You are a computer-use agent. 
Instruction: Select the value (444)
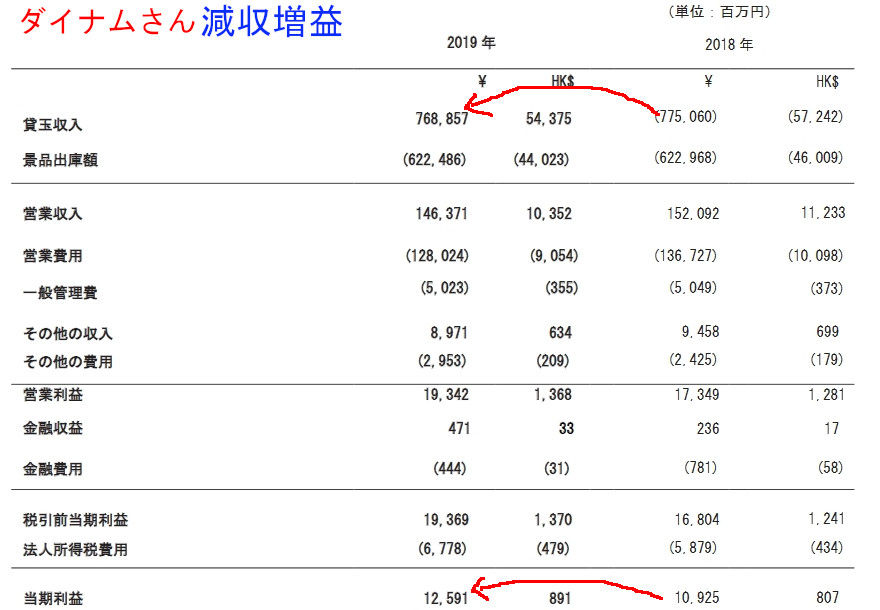(x=450, y=468)
